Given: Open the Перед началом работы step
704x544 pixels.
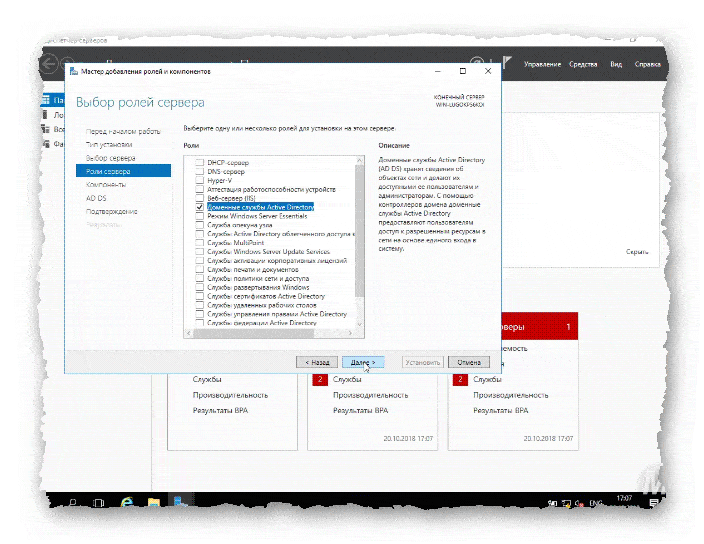Looking at the screenshot, I should pyautogui.click(x=123, y=132).
